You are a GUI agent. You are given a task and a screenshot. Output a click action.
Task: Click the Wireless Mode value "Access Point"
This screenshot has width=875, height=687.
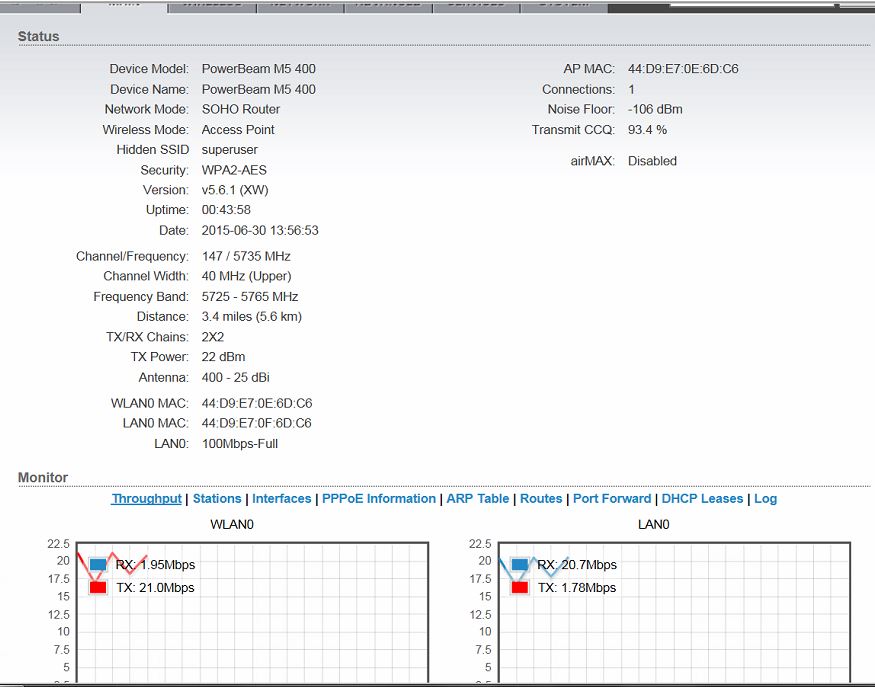(x=238, y=129)
